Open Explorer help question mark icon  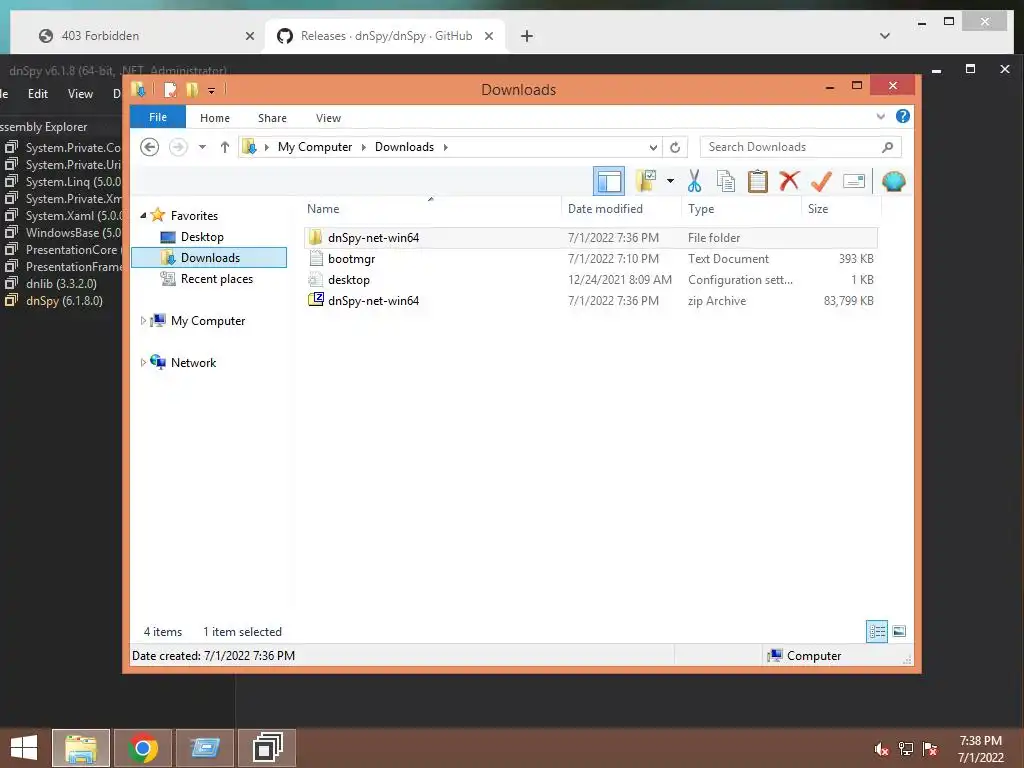tap(903, 116)
